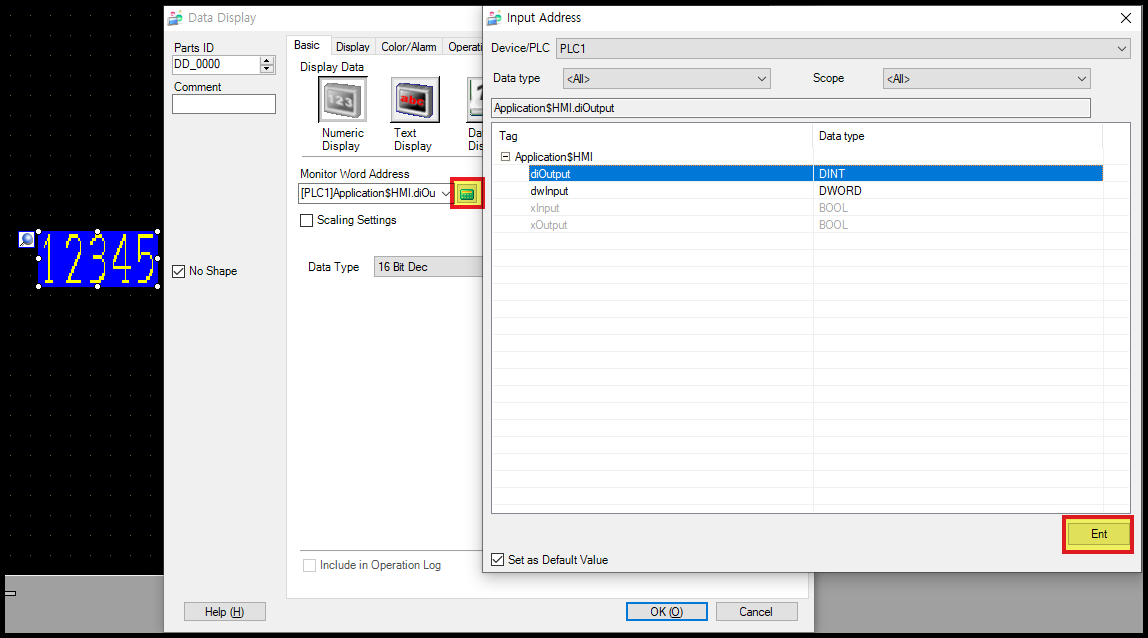1148x638 pixels.
Task: Select the xOutput tag row
Action: click(797, 225)
